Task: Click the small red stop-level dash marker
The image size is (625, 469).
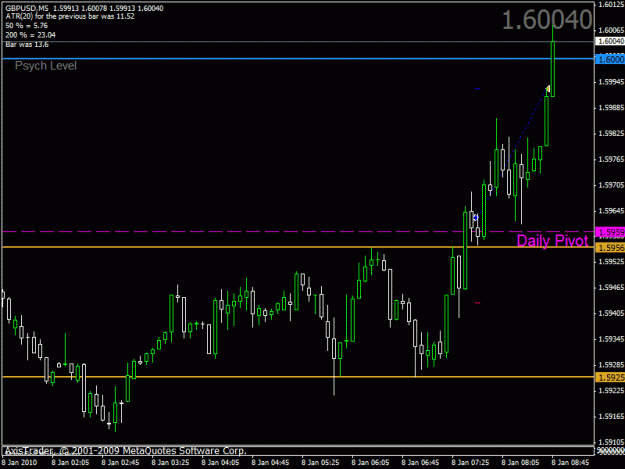Action: tap(478, 303)
